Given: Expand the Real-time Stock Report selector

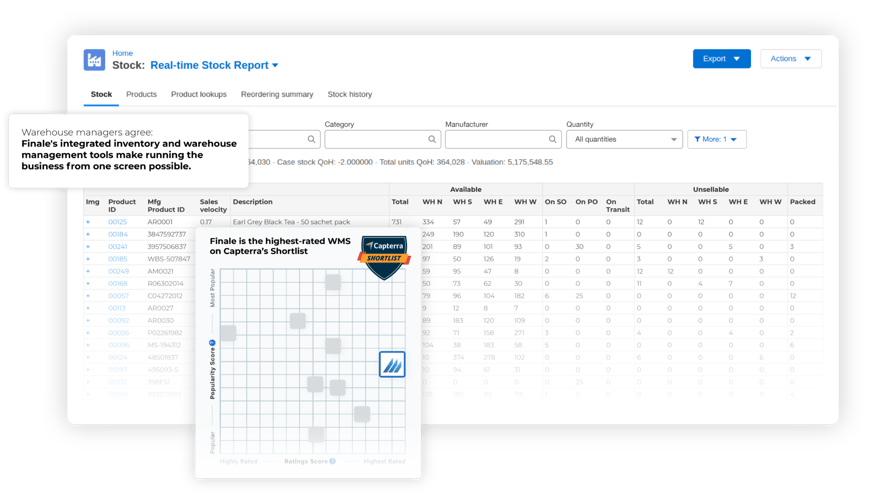Looking at the screenshot, I should [215, 65].
